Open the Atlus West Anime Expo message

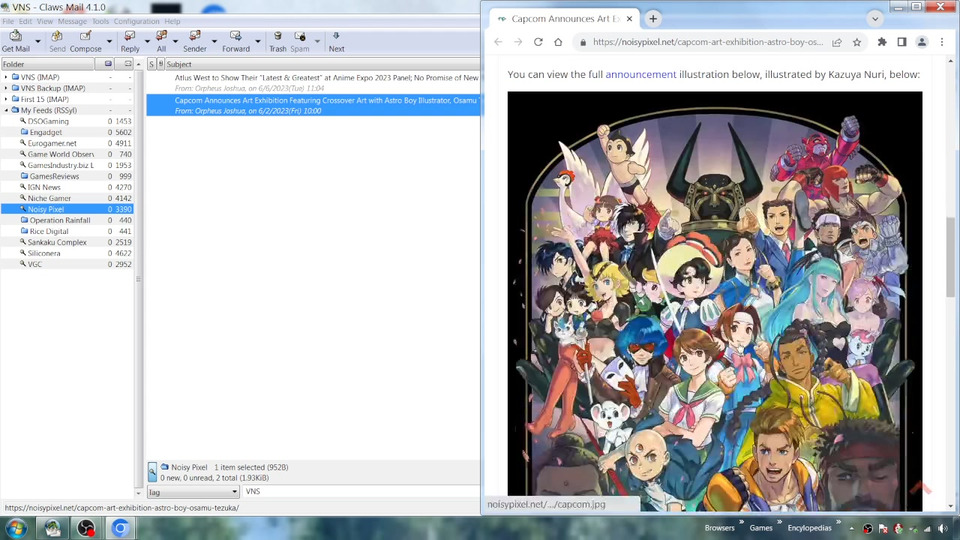pyautogui.click(x=313, y=83)
